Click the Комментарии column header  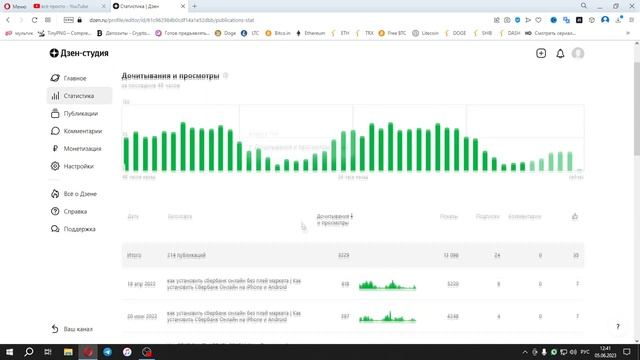tap(524, 216)
